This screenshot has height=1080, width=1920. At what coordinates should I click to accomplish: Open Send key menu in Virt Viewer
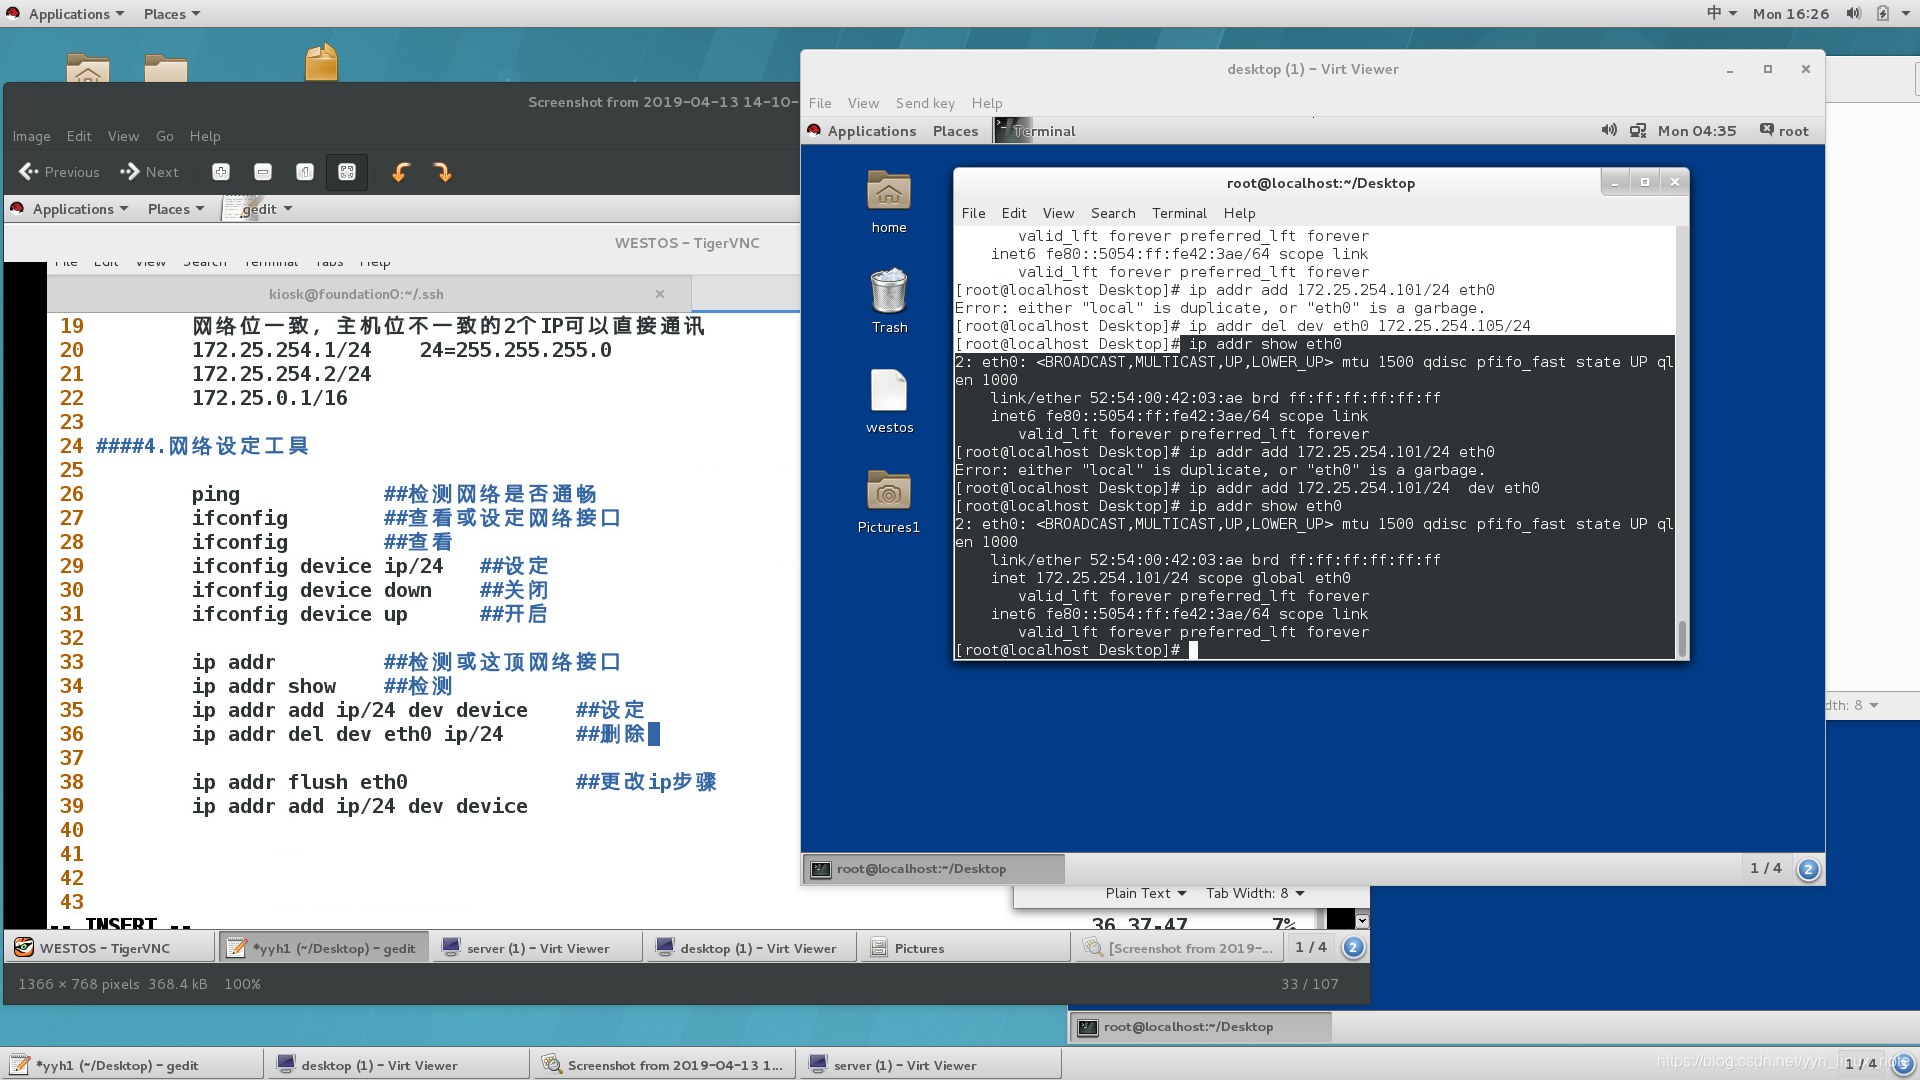pyautogui.click(x=924, y=103)
